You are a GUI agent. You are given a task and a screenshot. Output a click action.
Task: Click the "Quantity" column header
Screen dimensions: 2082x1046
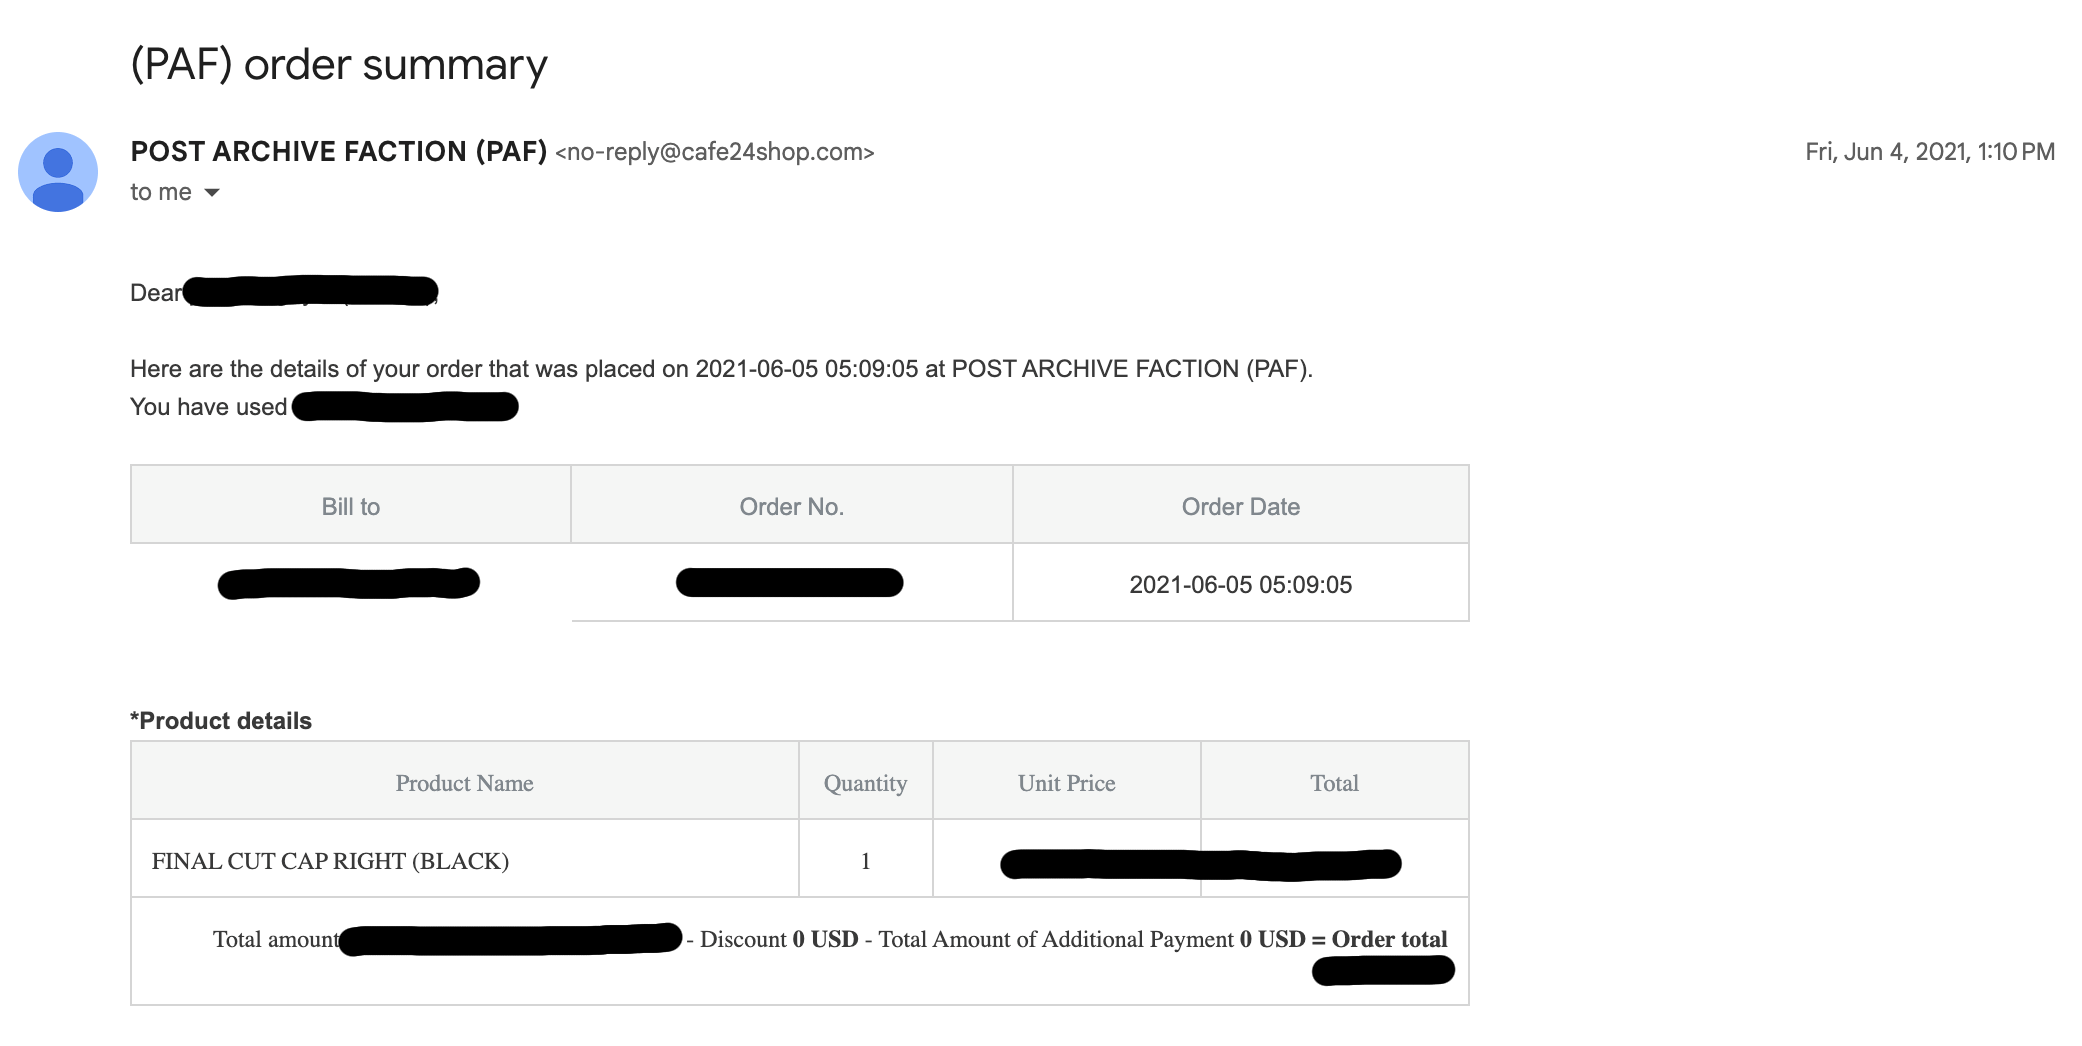[865, 783]
